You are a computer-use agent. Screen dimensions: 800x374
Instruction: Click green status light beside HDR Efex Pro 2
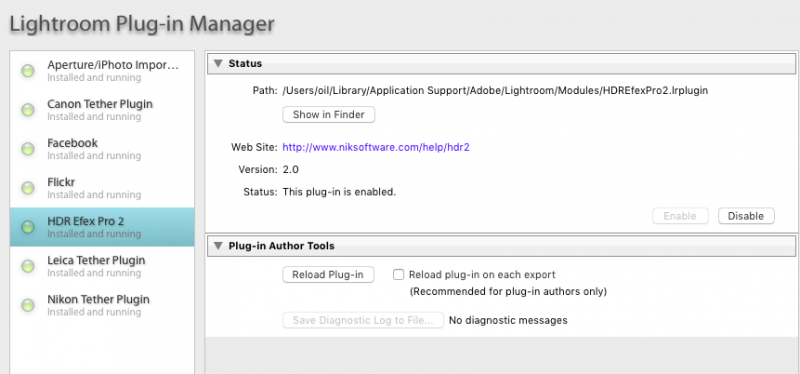(28, 227)
